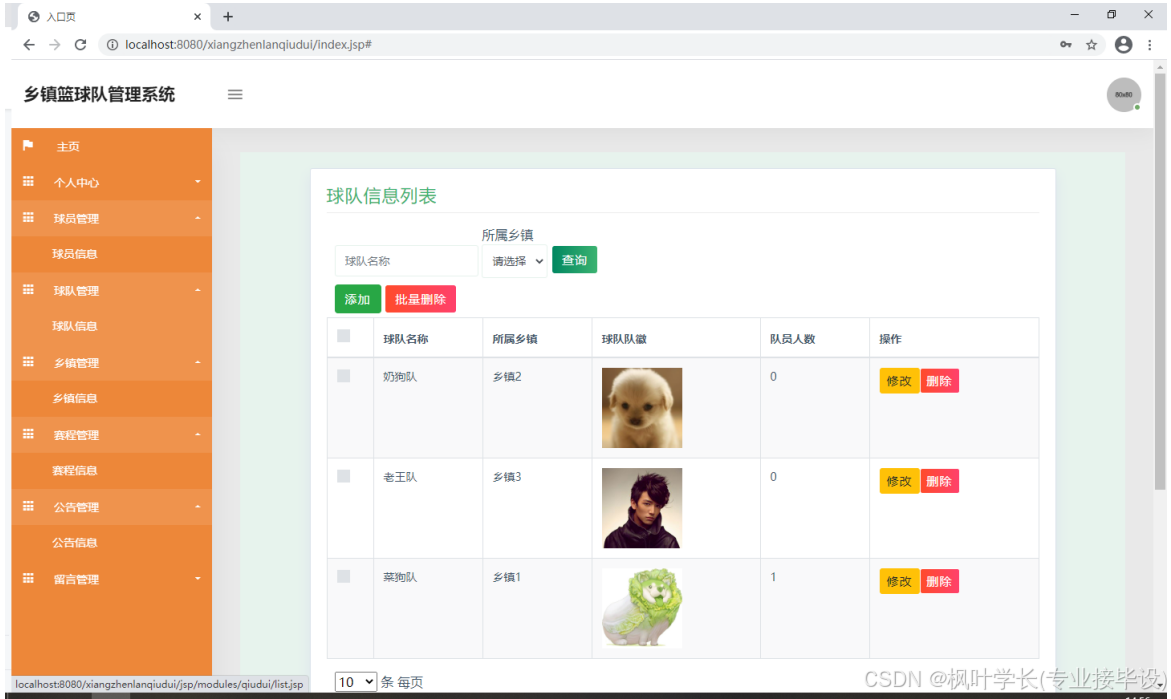
Task: Click the 乡镇篮球队管理系统 title
Action: pyautogui.click(x=99, y=95)
